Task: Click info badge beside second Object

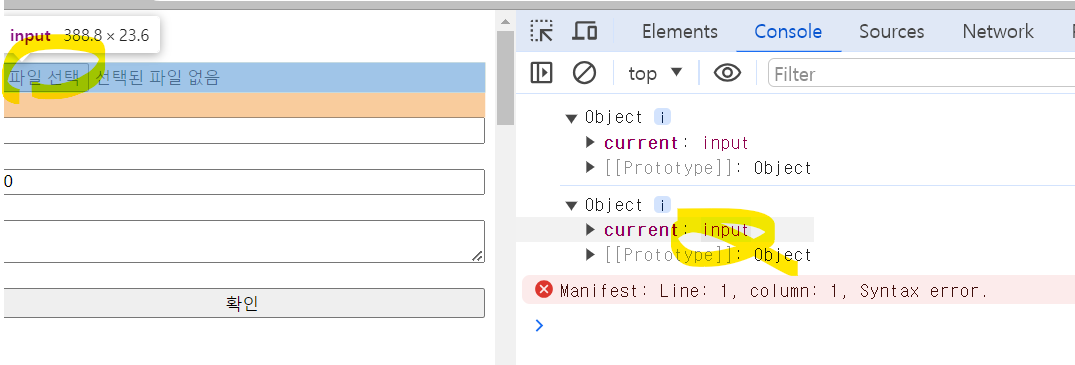Action: click(x=662, y=204)
